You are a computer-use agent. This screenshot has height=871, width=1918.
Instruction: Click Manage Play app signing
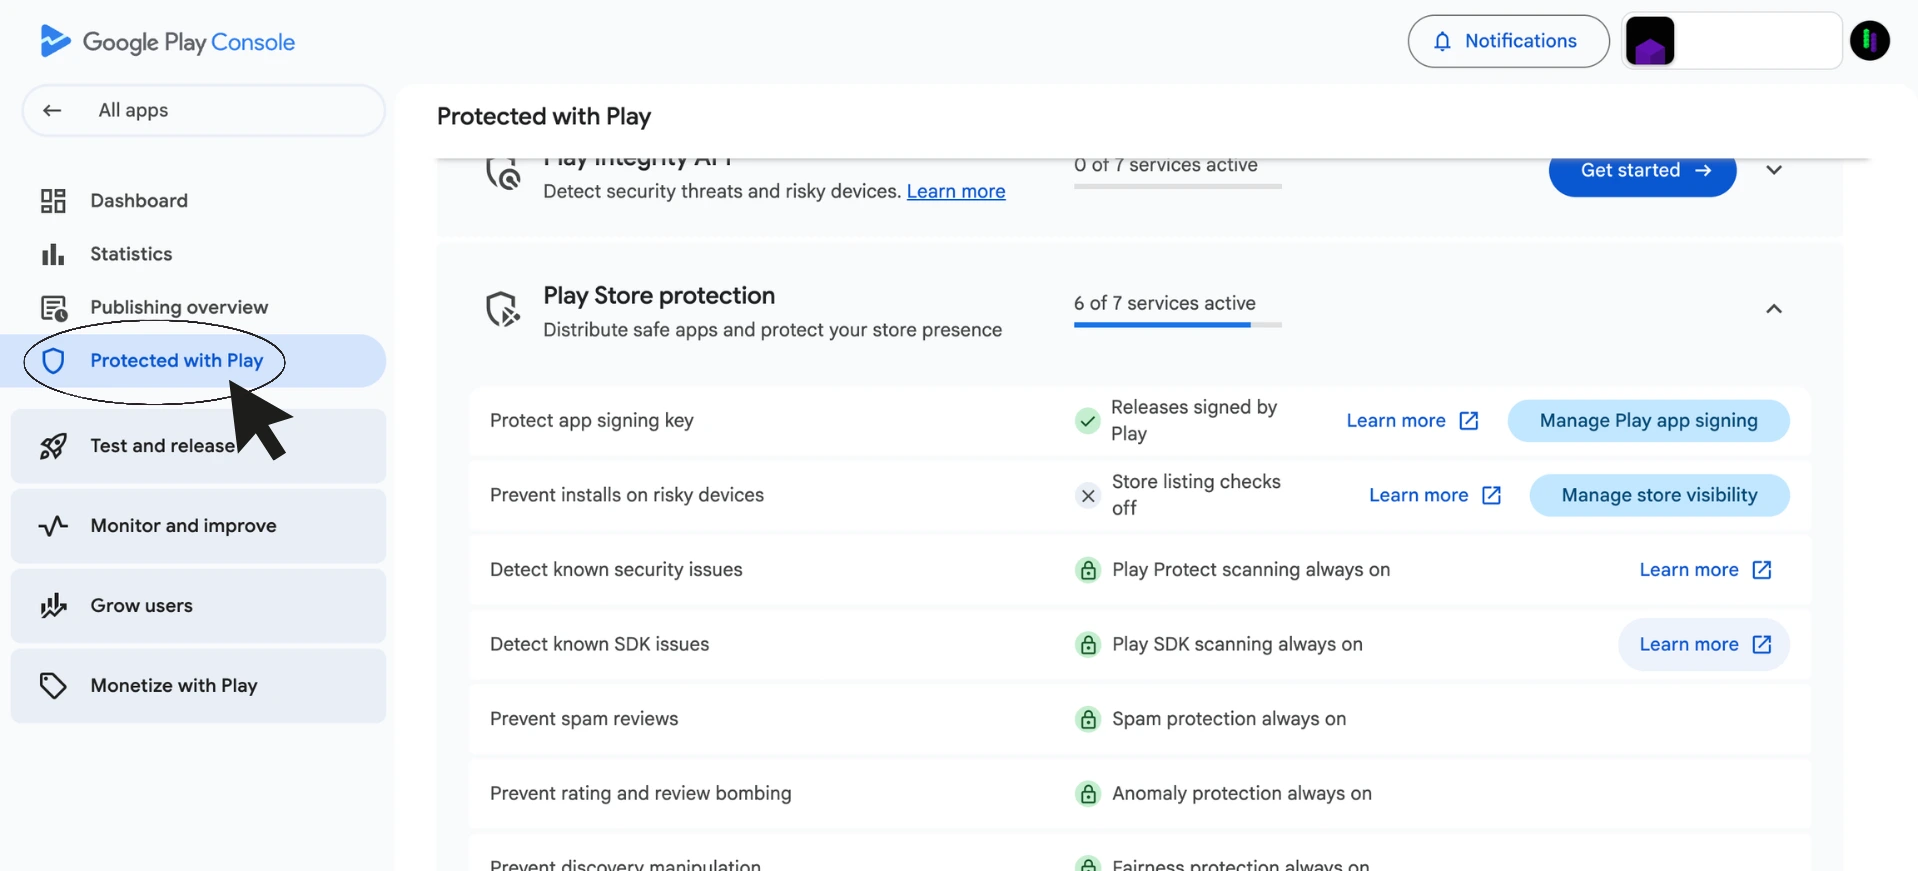click(1648, 421)
